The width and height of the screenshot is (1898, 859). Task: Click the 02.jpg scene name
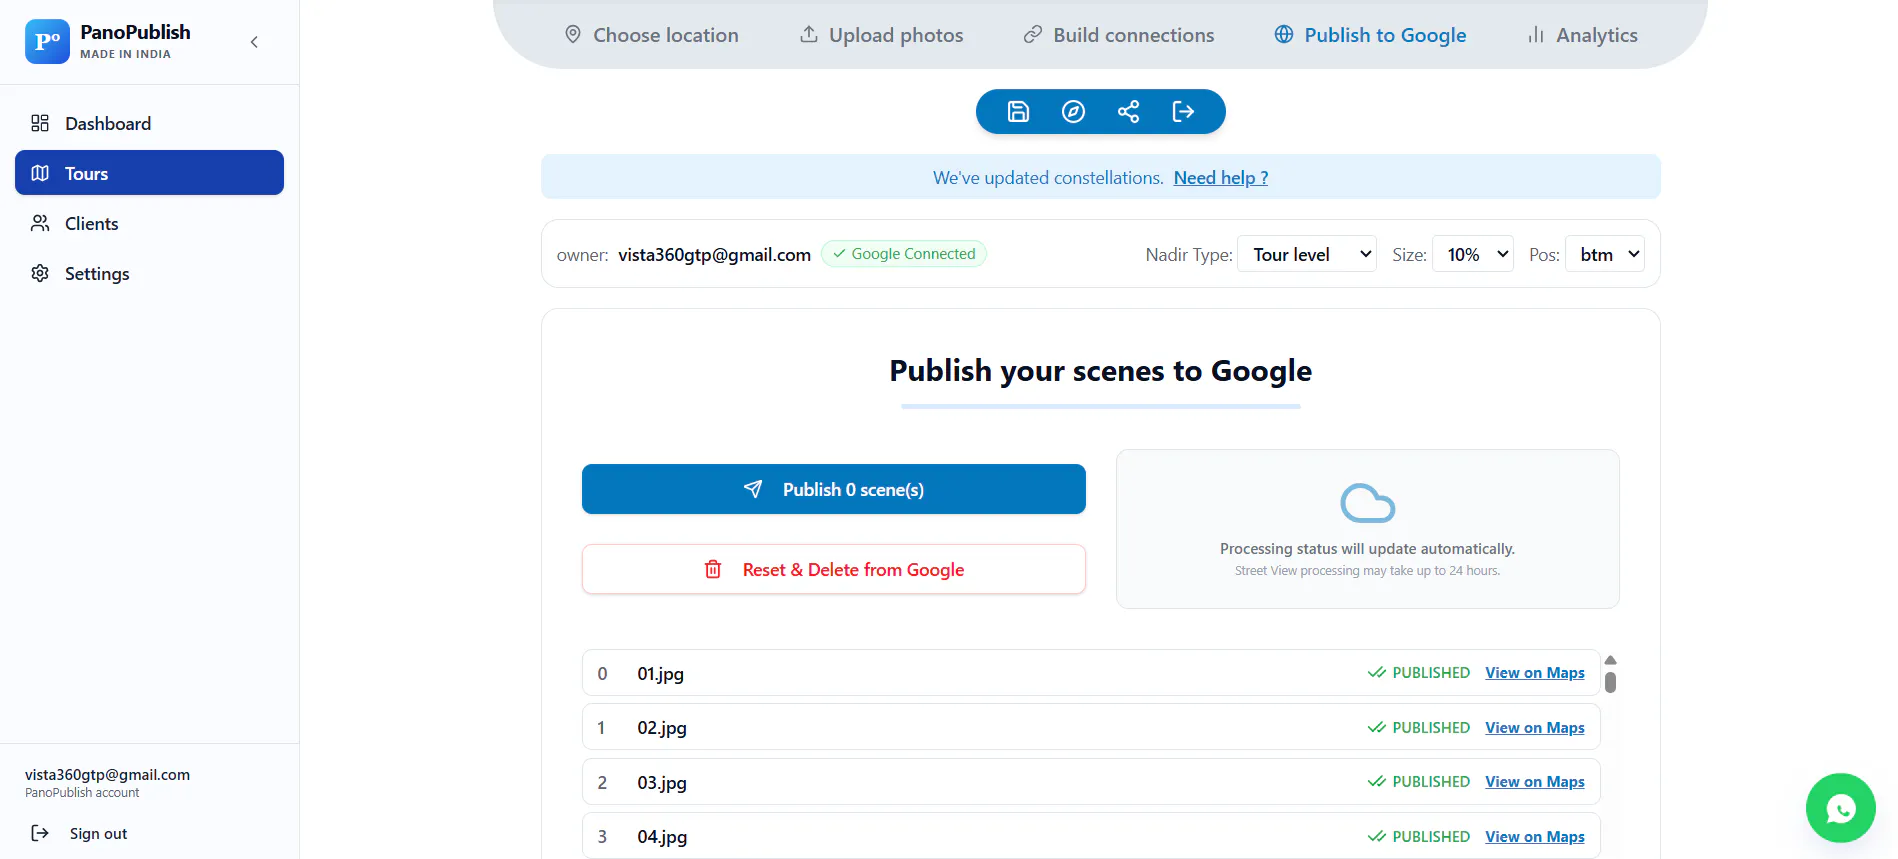[662, 728]
